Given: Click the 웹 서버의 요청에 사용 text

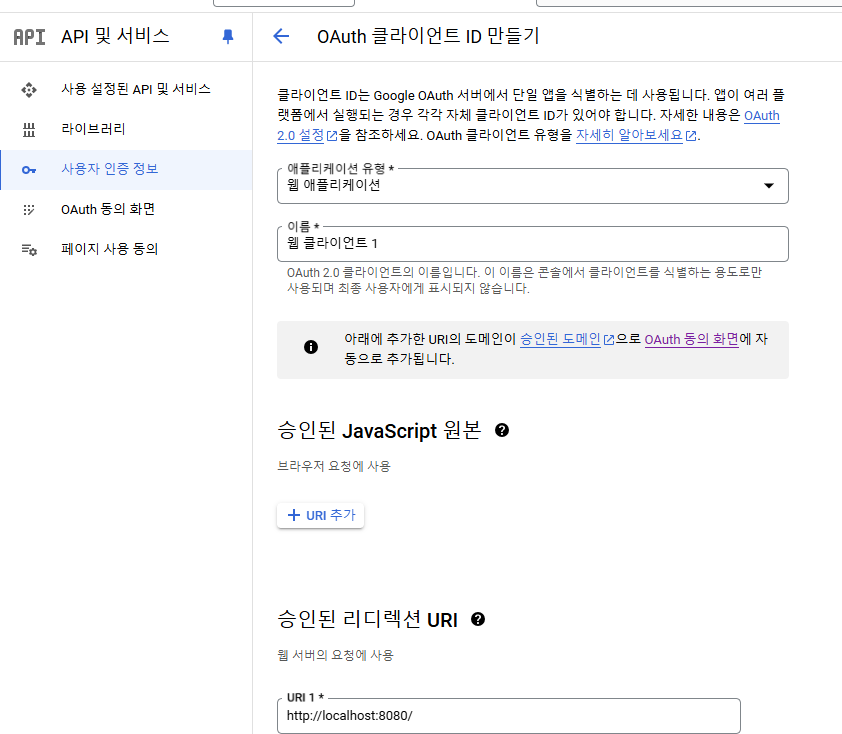Looking at the screenshot, I should pos(336,655).
